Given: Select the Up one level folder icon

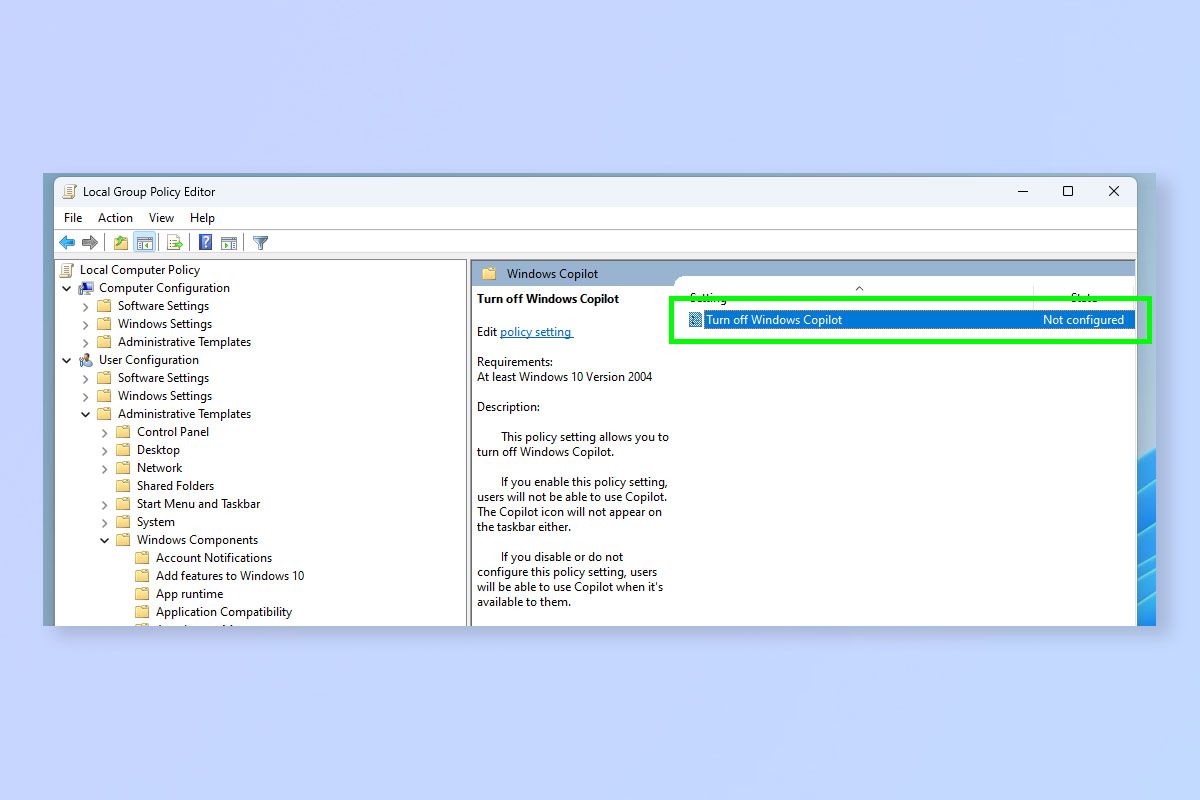Looking at the screenshot, I should 119,242.
